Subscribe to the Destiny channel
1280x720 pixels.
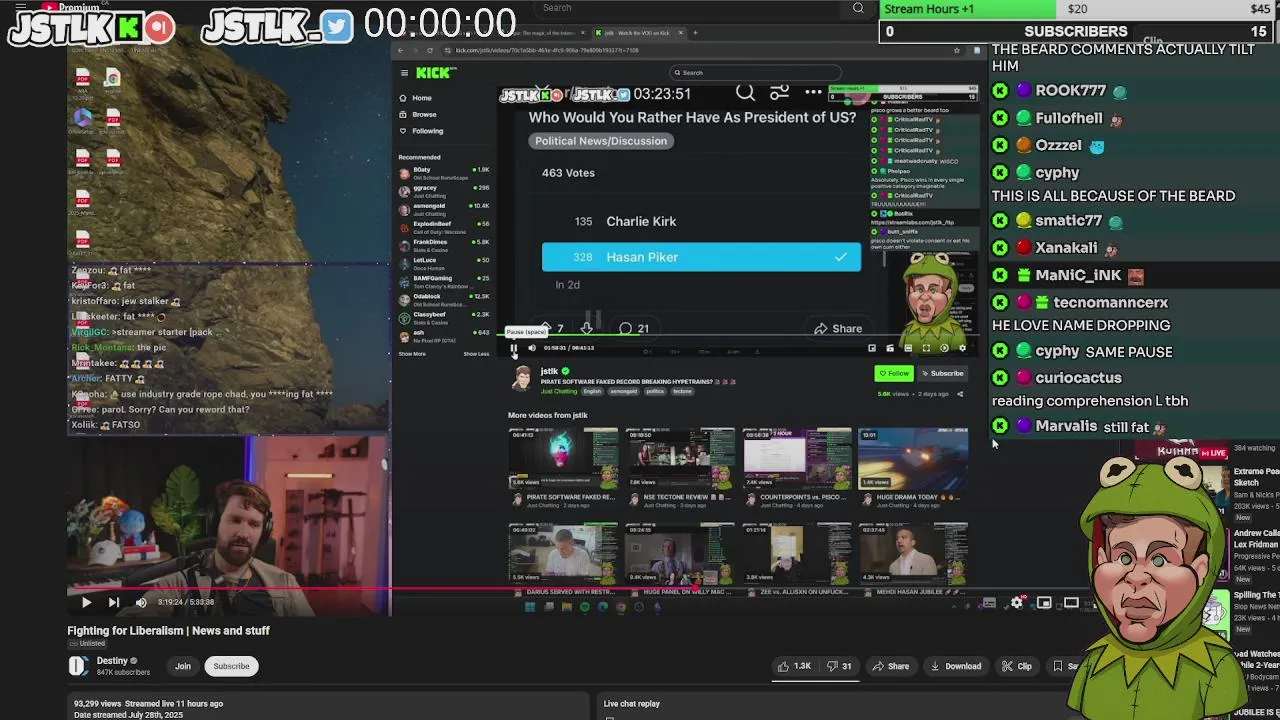pyautogui.click(x=231, y=666)
